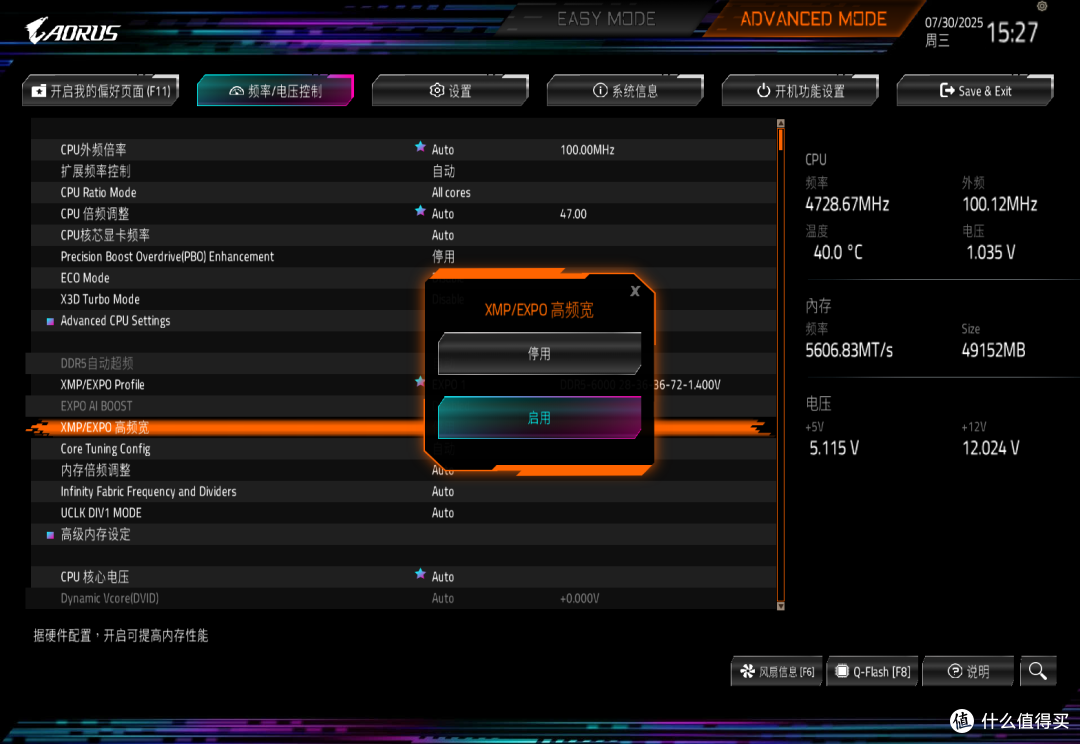Click the 47.00 CPU ratio value
Image resolution: width=1080 pixels, height=744 pixels.
pyautogui.click(x=573, y=214)
